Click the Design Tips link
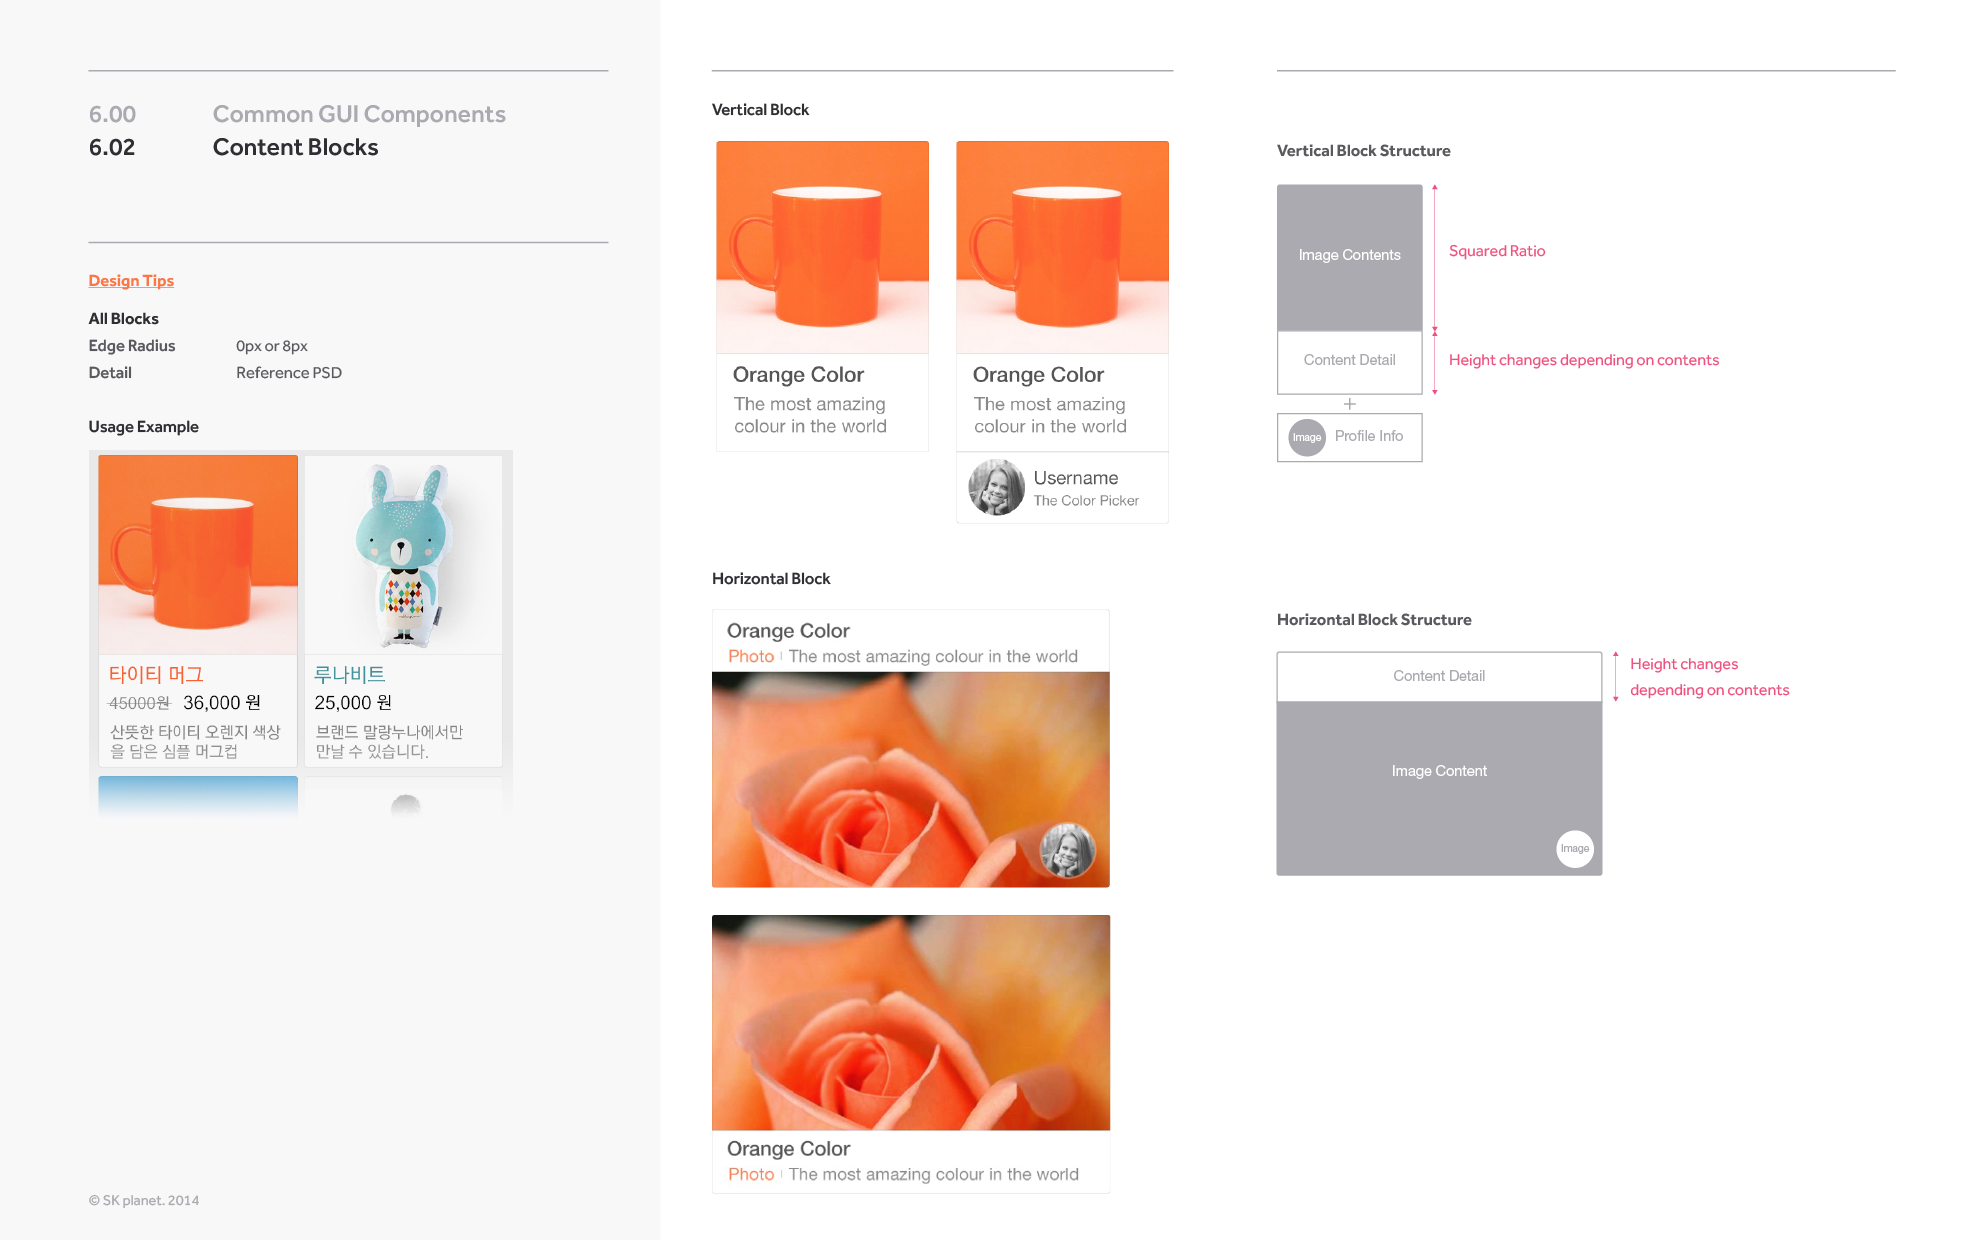 (x=131, y=281)
